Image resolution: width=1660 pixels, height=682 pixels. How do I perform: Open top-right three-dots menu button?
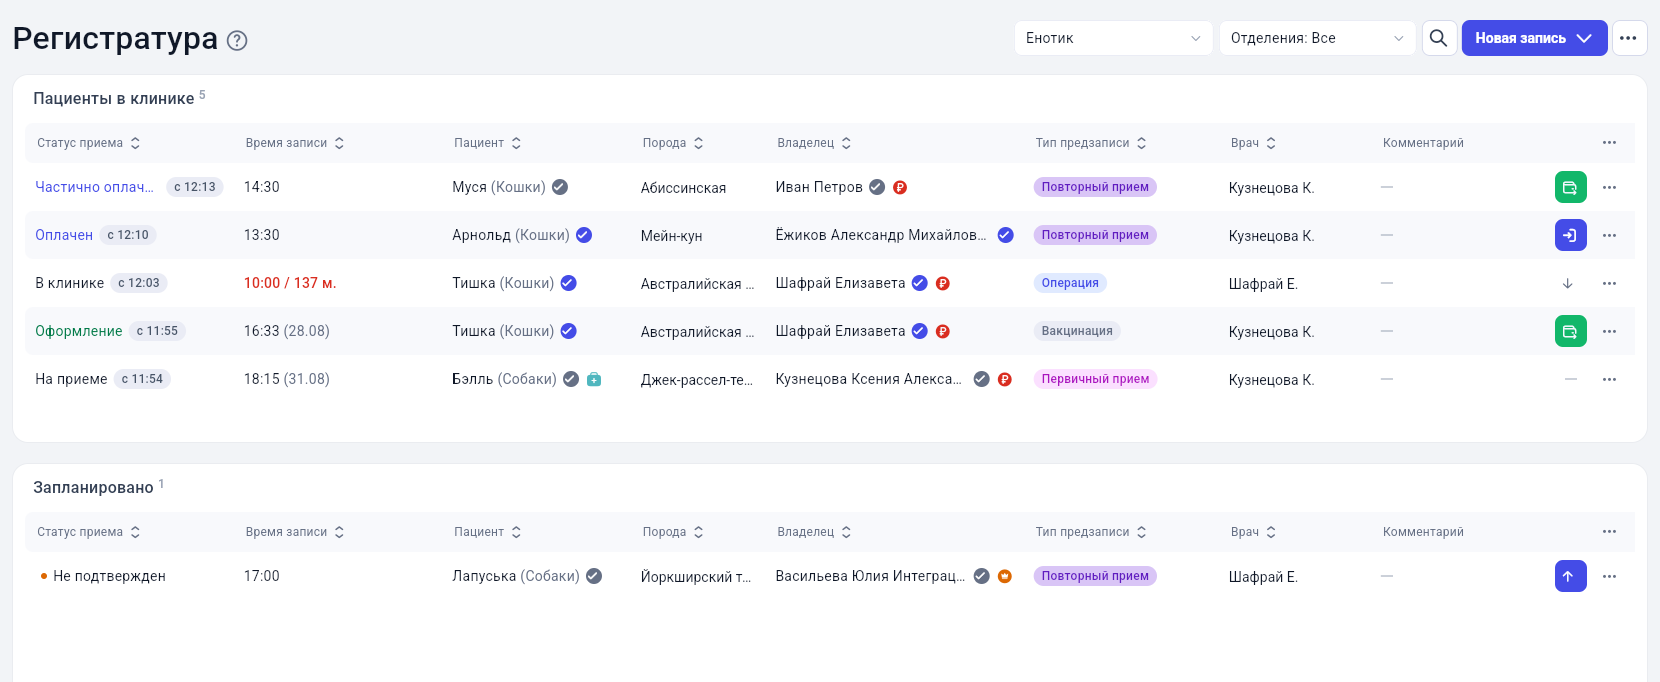[x=1629, y=38]
